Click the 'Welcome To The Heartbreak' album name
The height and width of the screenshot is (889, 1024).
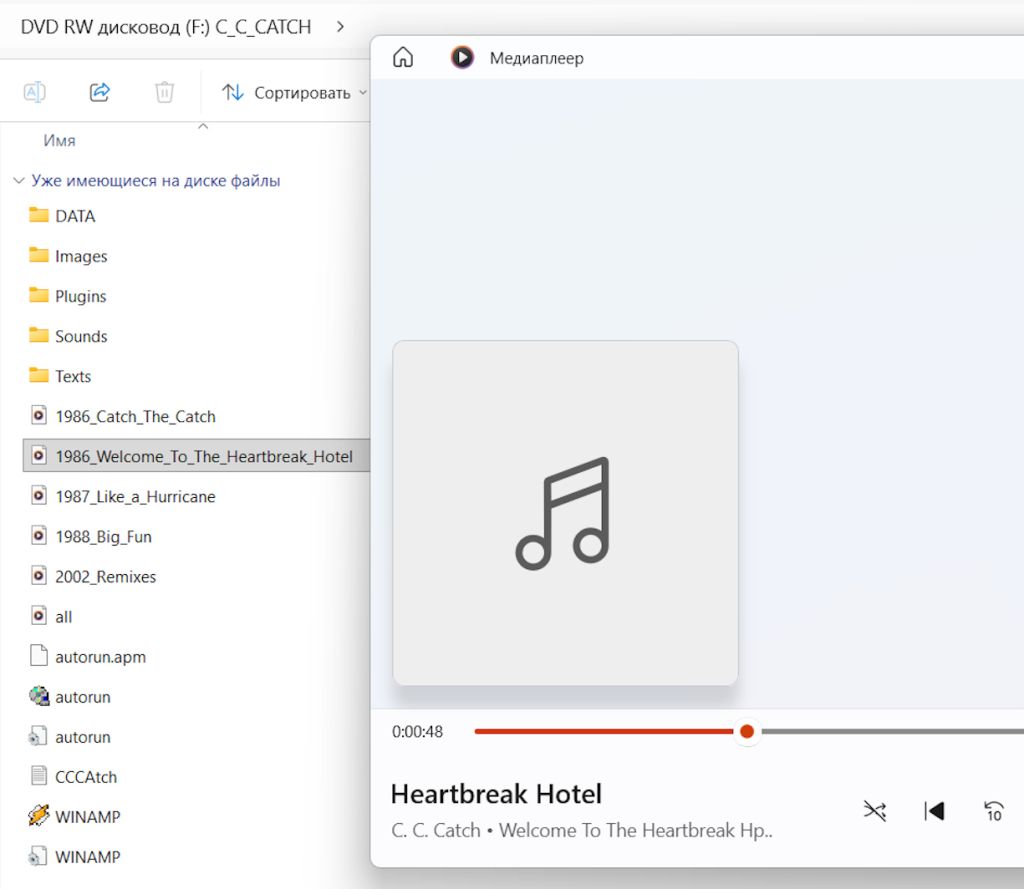coord(635,830)
